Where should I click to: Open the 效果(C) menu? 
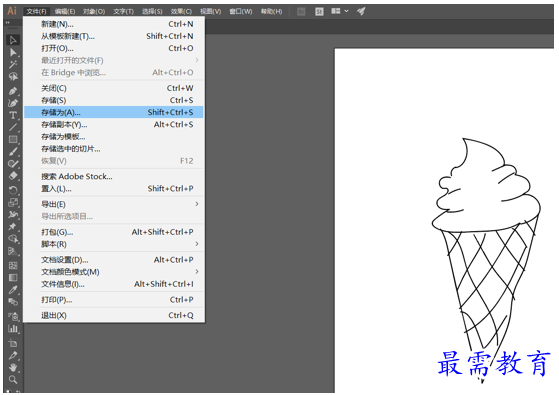point(181,11)
